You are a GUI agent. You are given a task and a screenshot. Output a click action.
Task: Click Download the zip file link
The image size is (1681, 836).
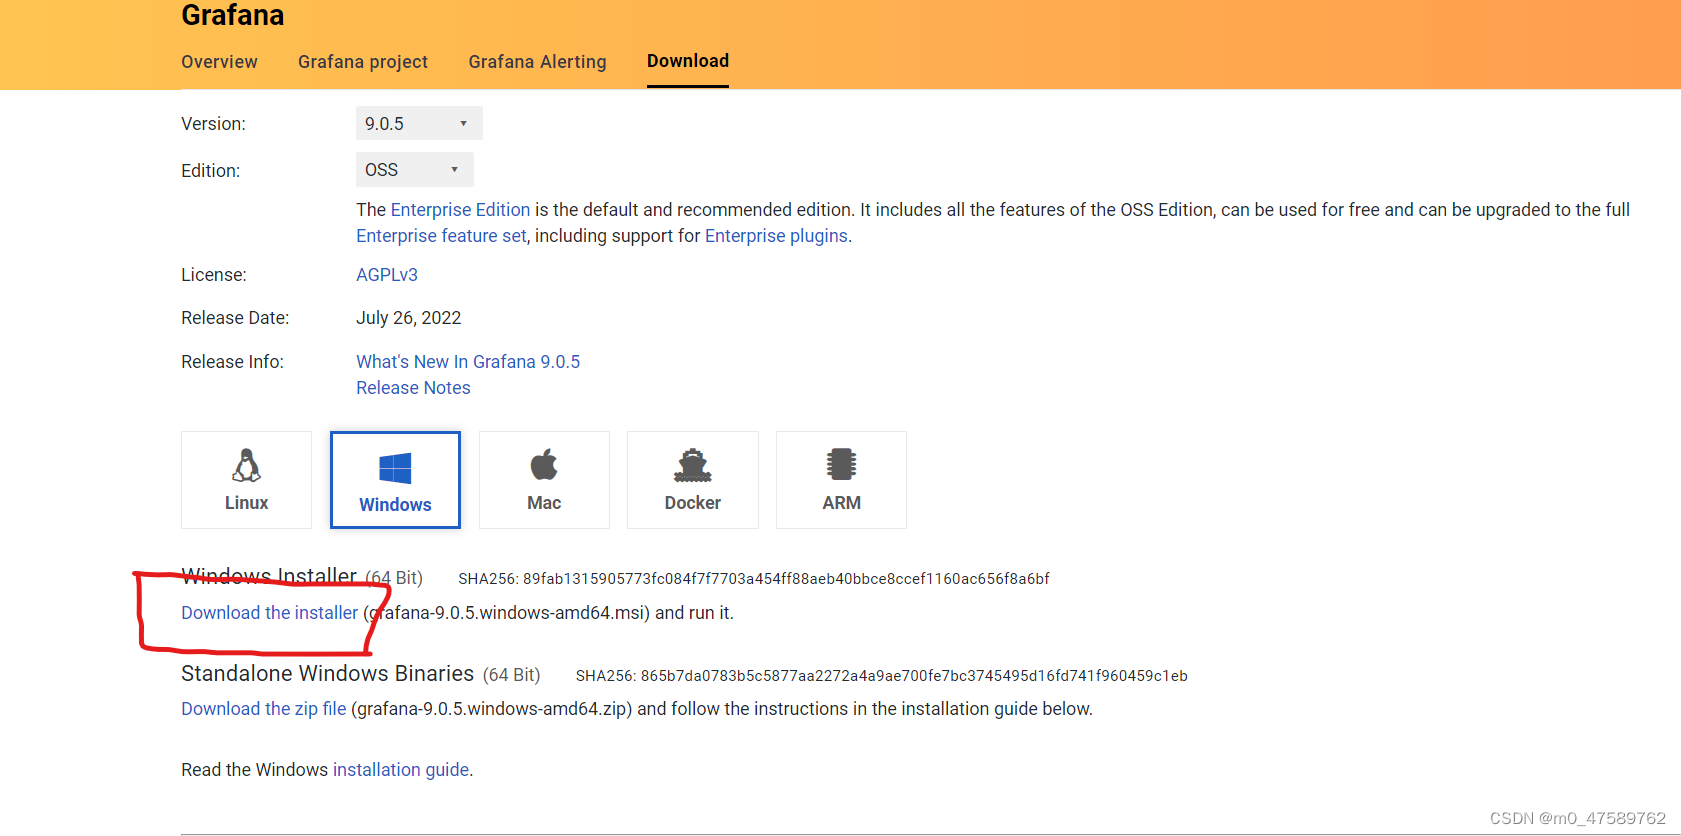(x=264, y=709)
